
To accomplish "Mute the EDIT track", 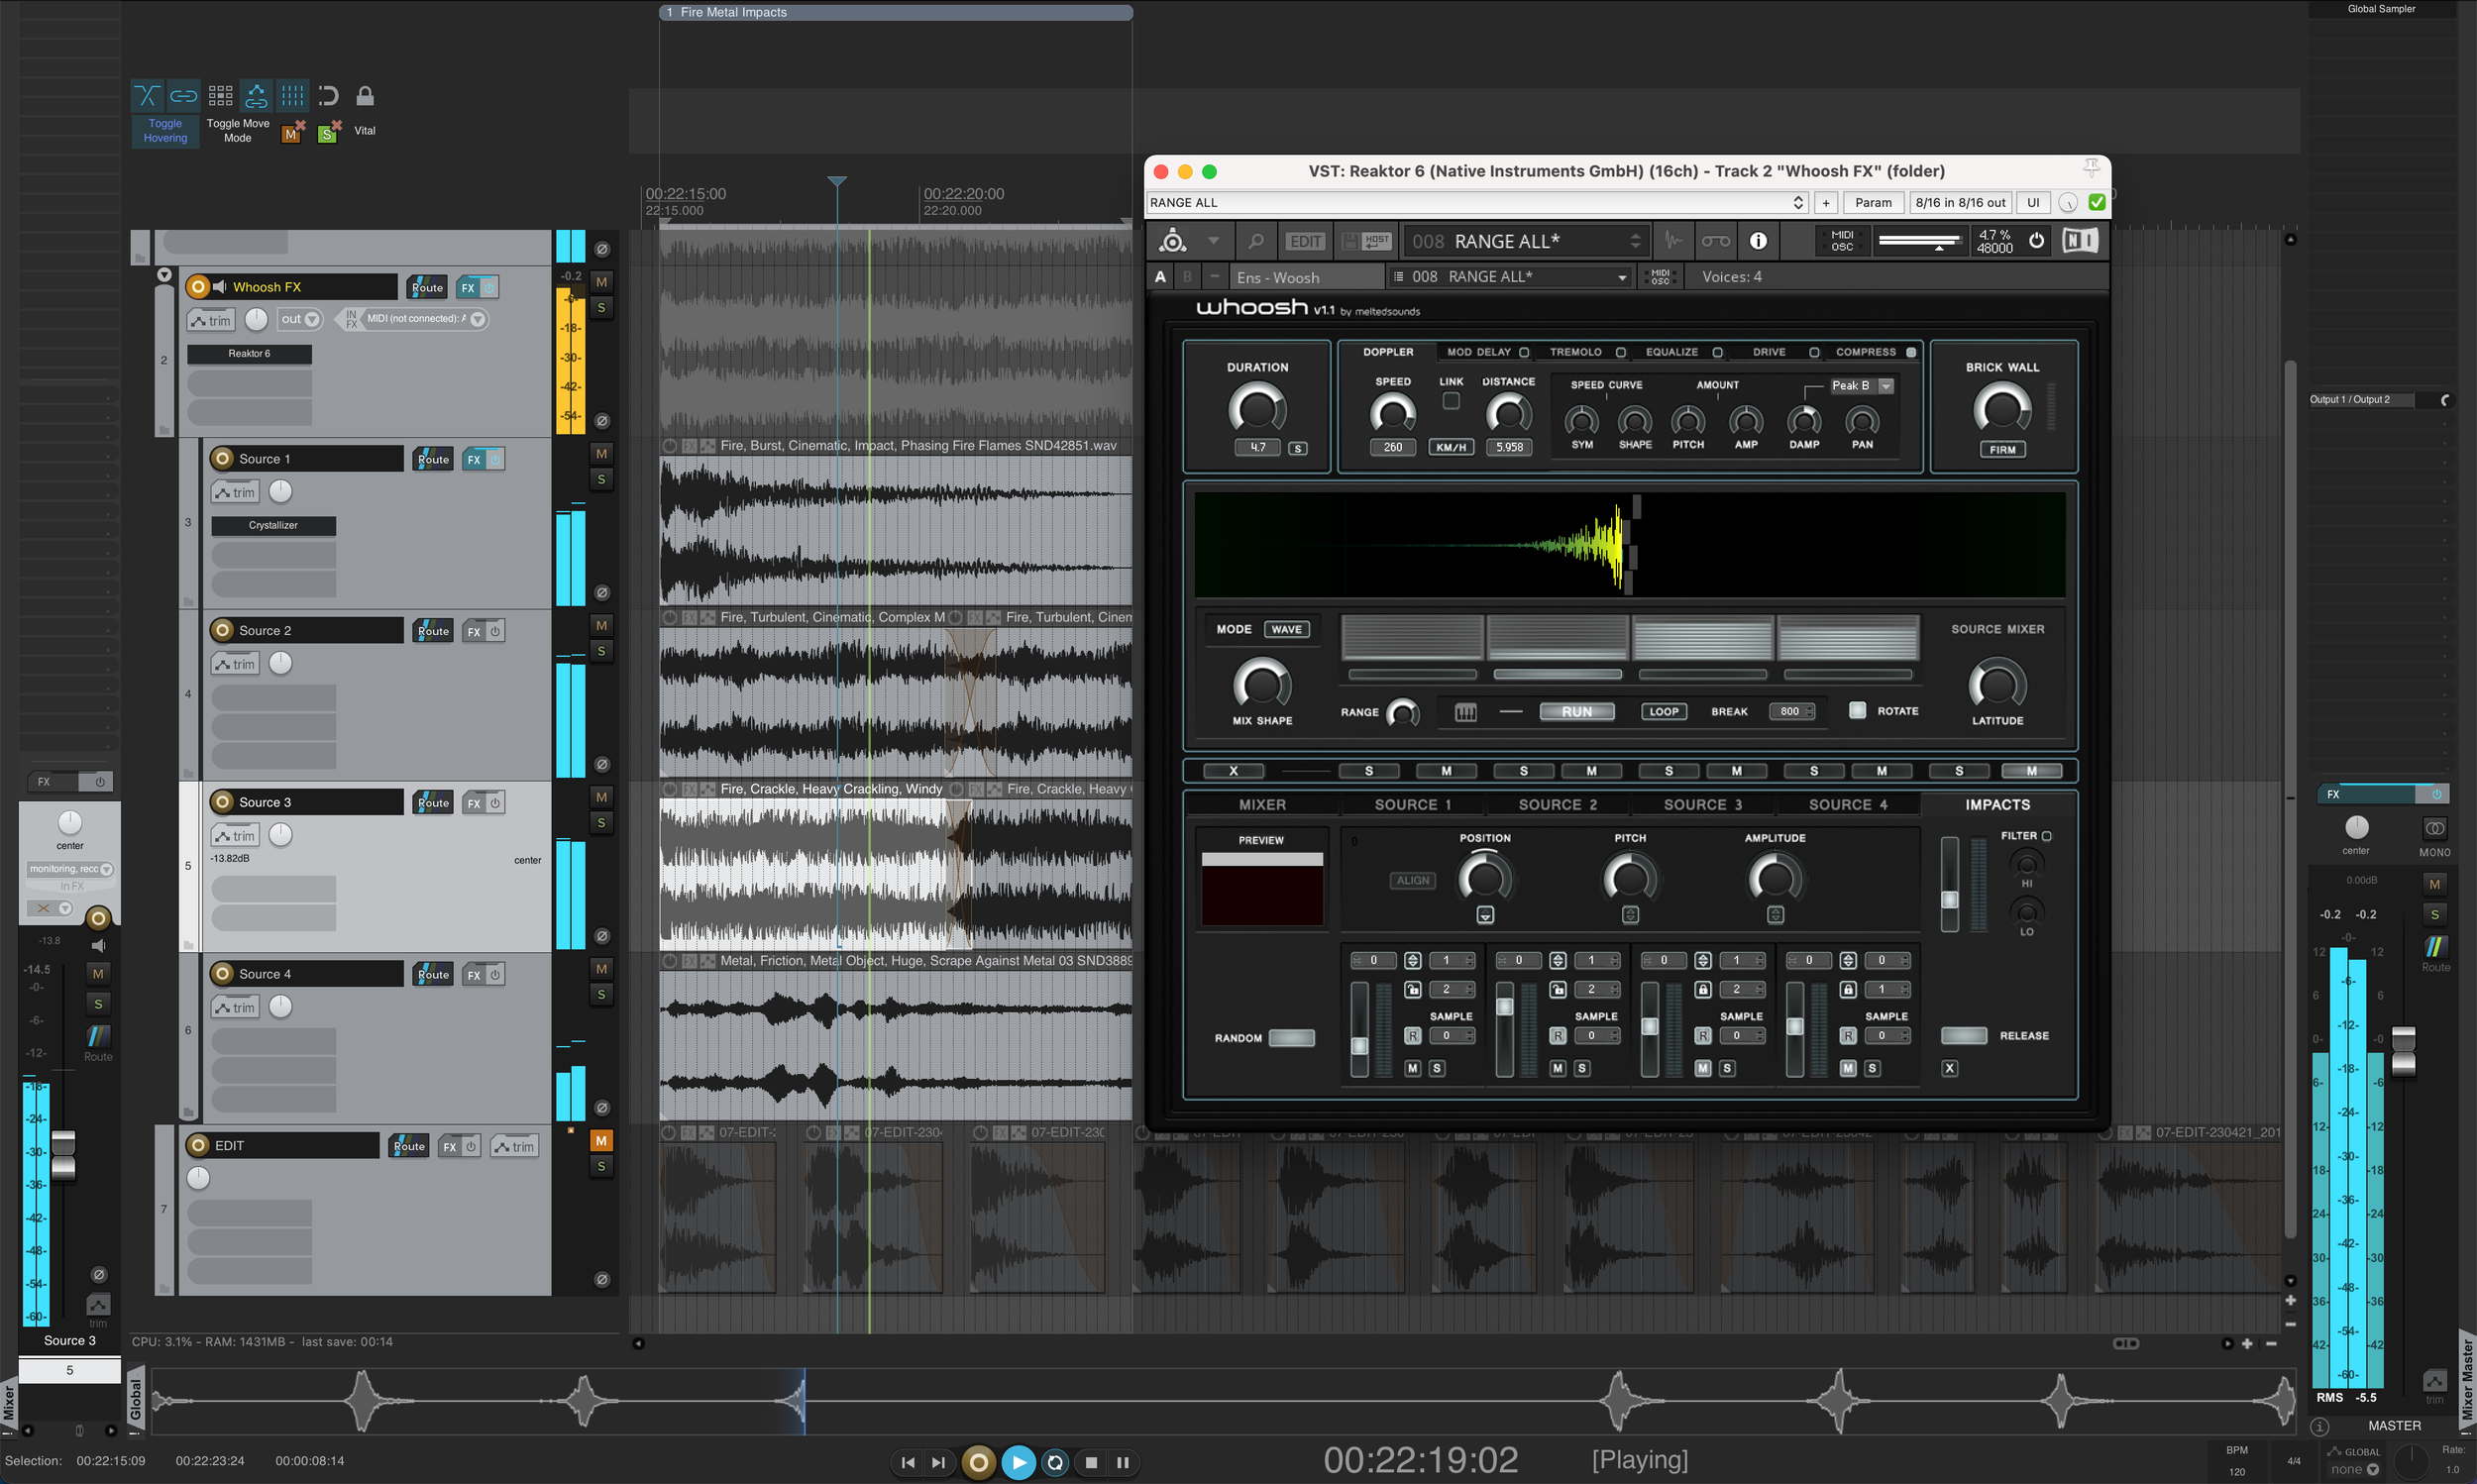I will [x=601, y=1140].
